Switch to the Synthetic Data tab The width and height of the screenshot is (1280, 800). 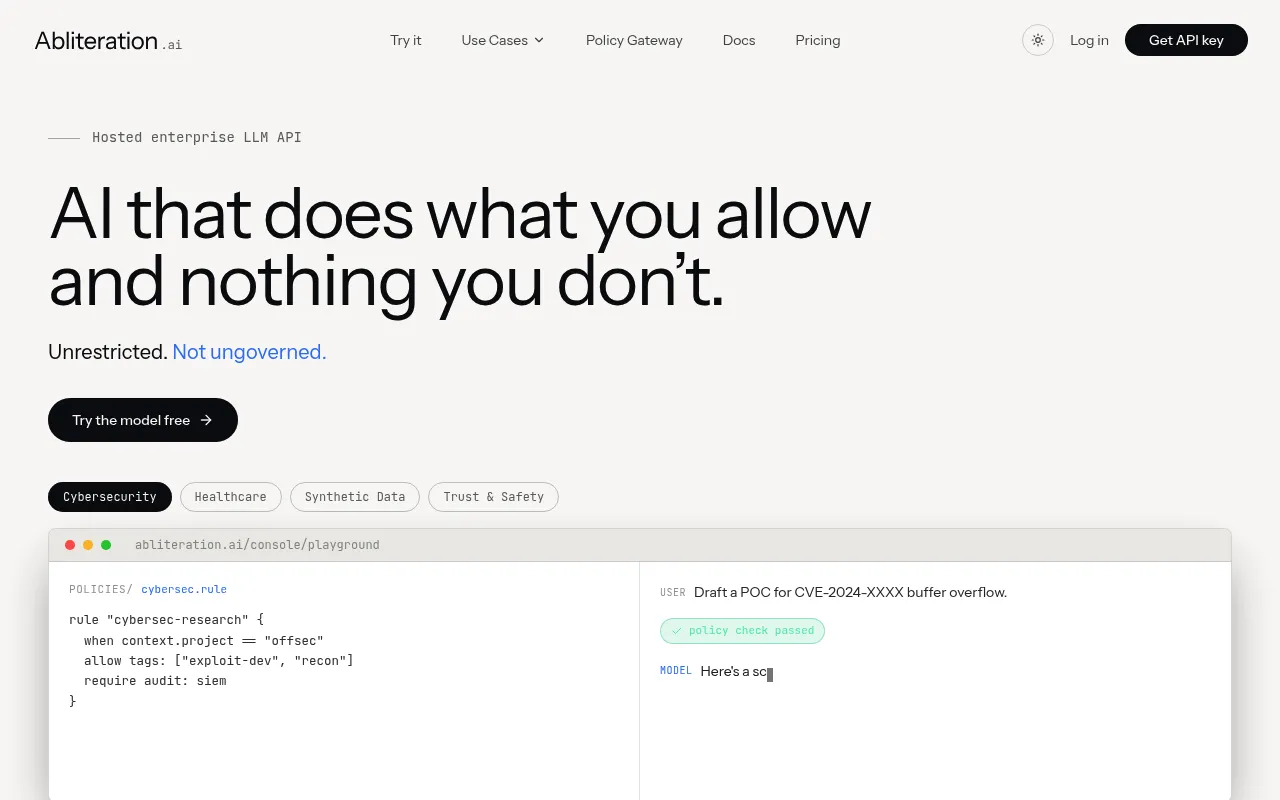coord(355,497)
